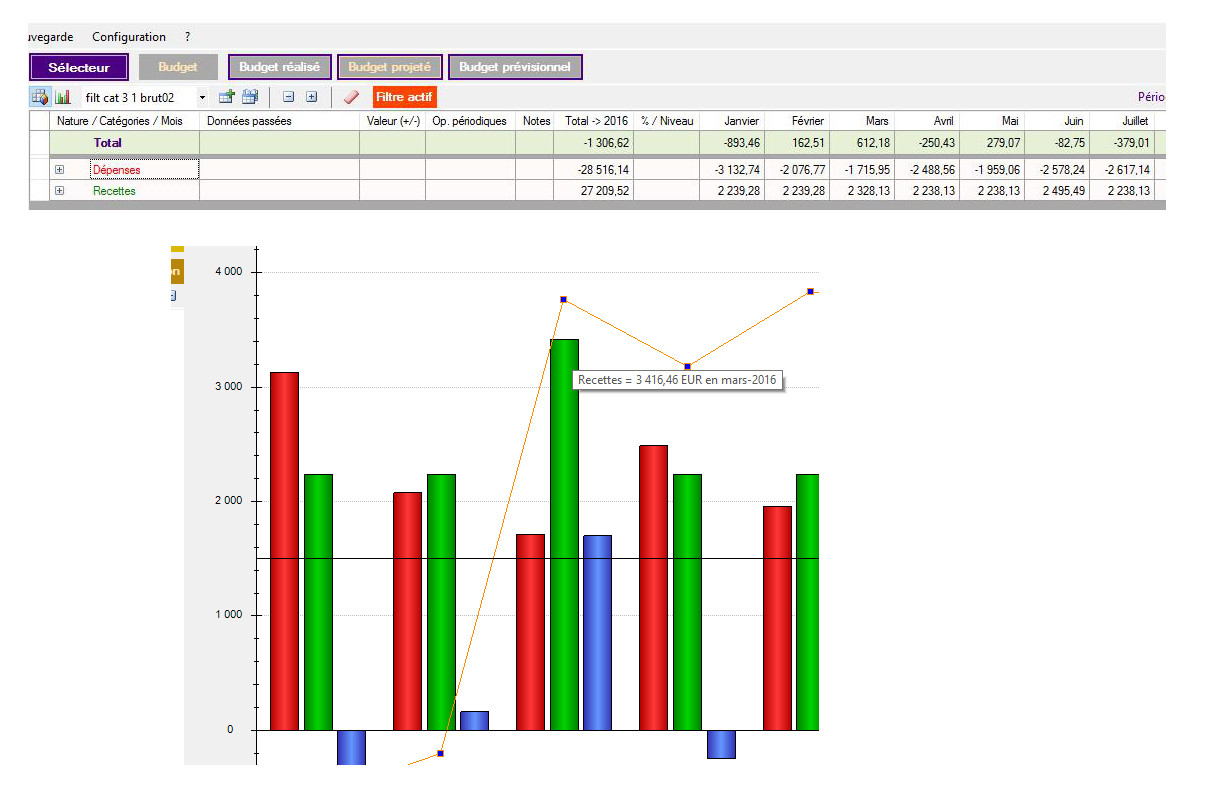1215x801 pixels.
Task: Open the filter name dropdown arrow
Action: (x=202, y=98)
